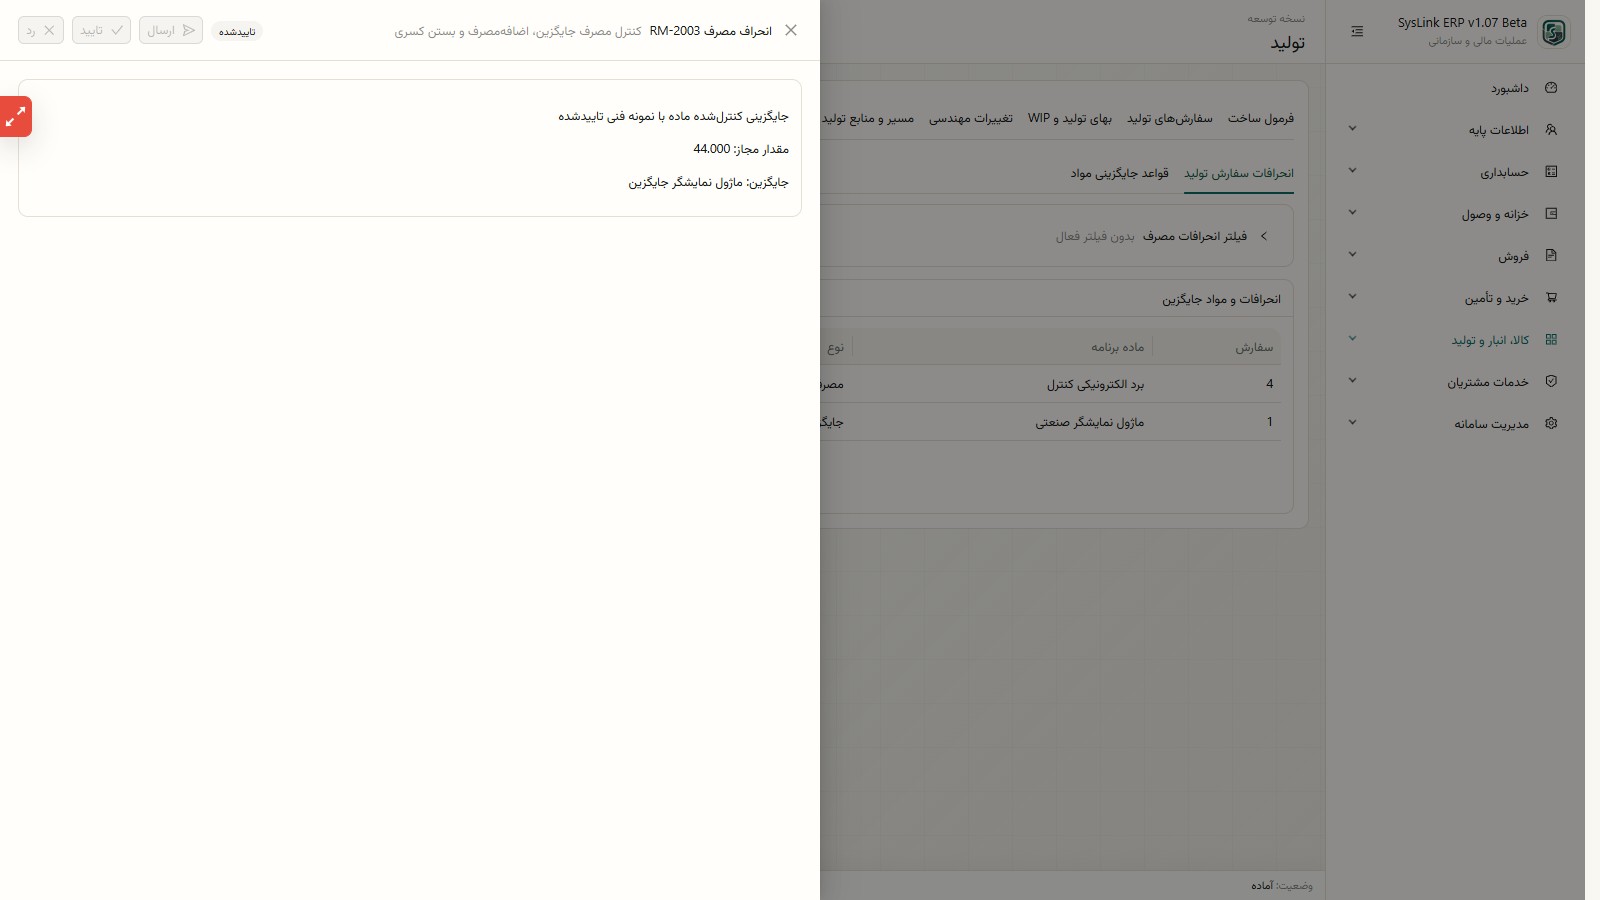This screenshot has width=1600, height=900.
Task: Open the فرمول ساخت tab
Action: 1261,118
